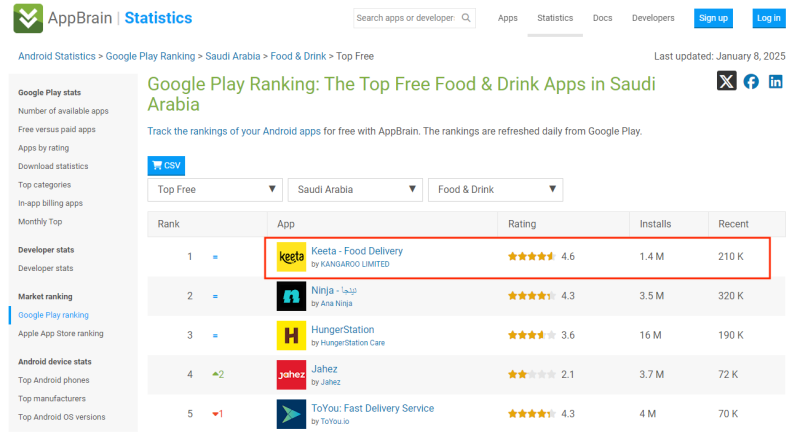Open Top manufacturers link
This screenshot has height=432, width=800.
[x=52, y=398]
